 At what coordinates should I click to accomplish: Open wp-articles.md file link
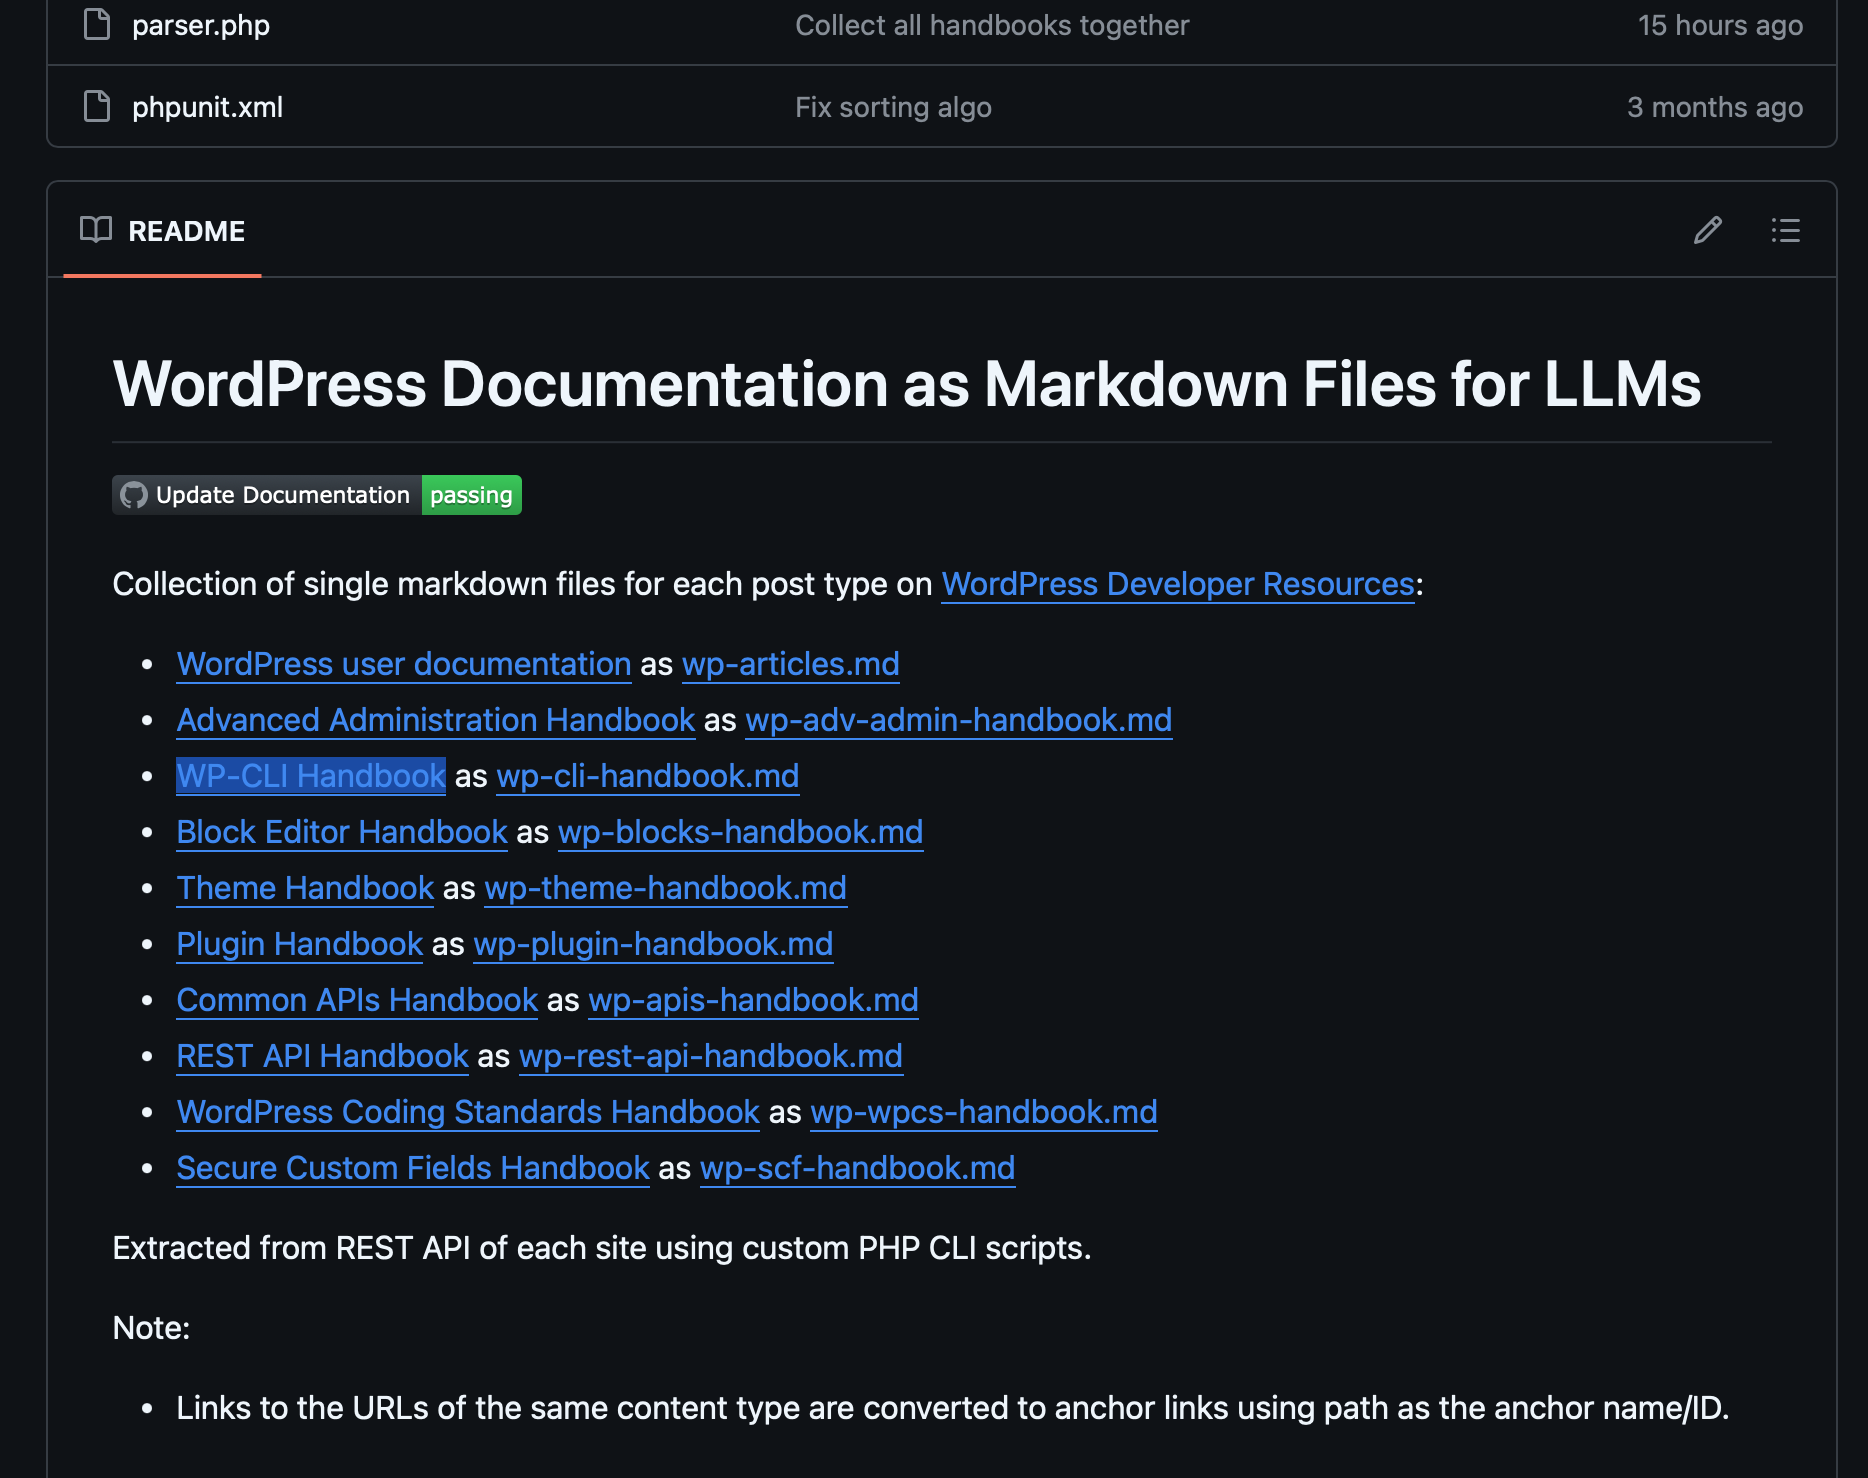click(x=791, y=664)
